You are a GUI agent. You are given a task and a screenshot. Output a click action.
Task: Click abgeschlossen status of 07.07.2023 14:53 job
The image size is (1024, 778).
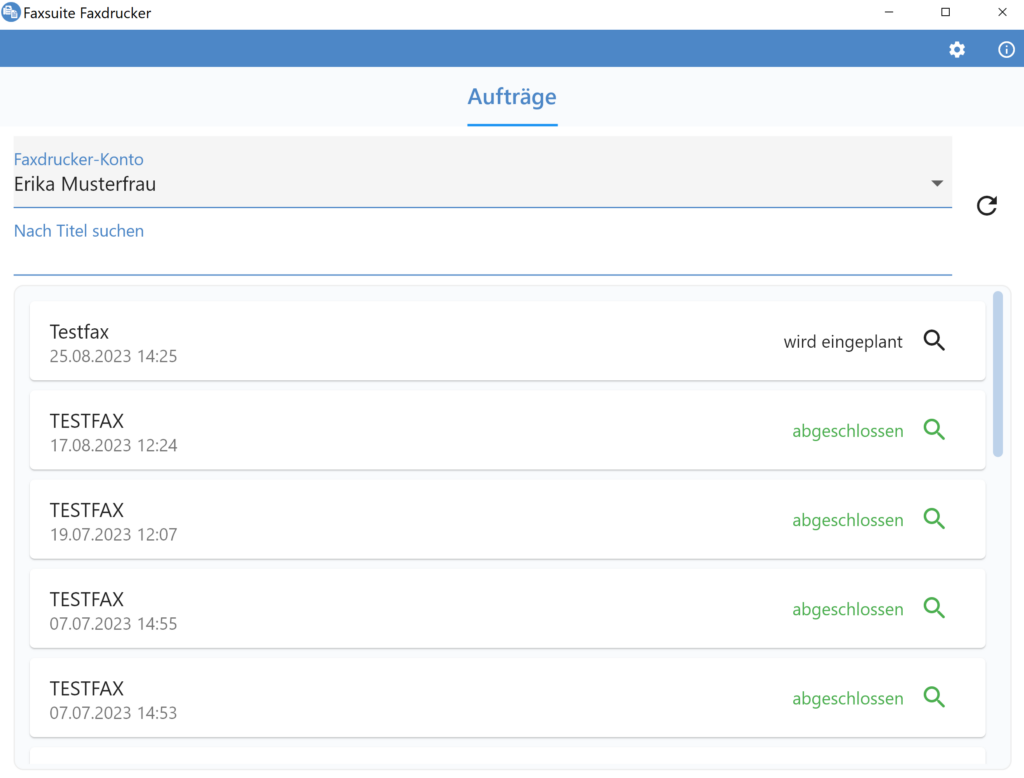click(848, 698)
